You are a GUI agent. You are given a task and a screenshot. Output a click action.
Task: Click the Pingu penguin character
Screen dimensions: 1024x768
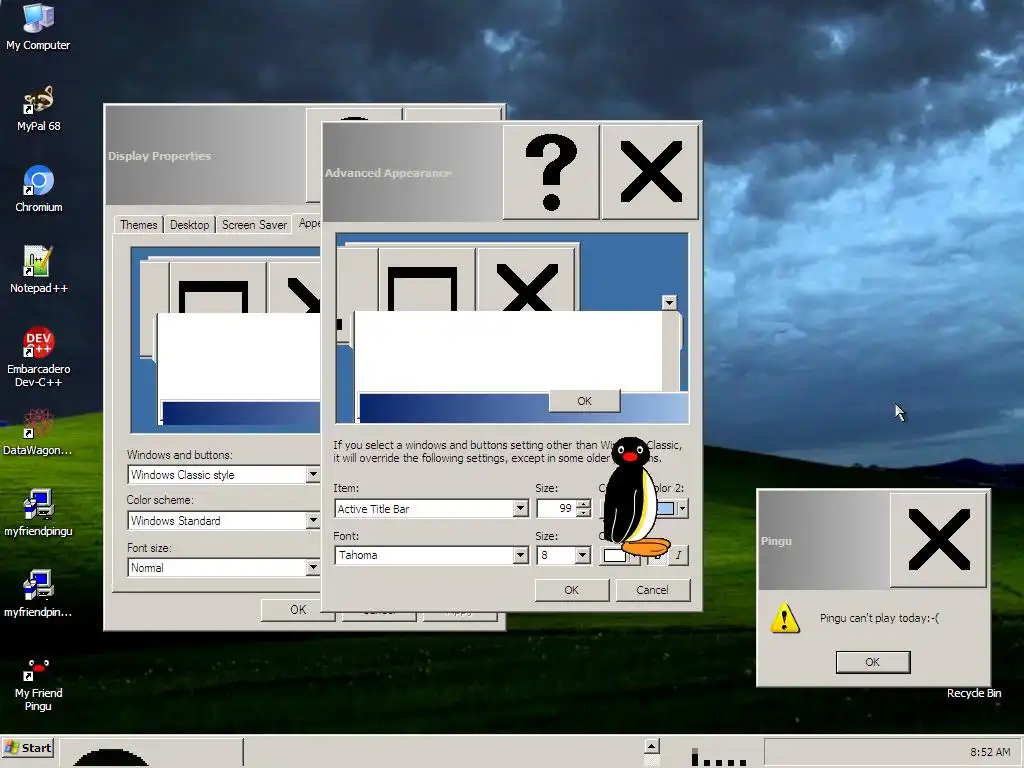click(633, 496)
